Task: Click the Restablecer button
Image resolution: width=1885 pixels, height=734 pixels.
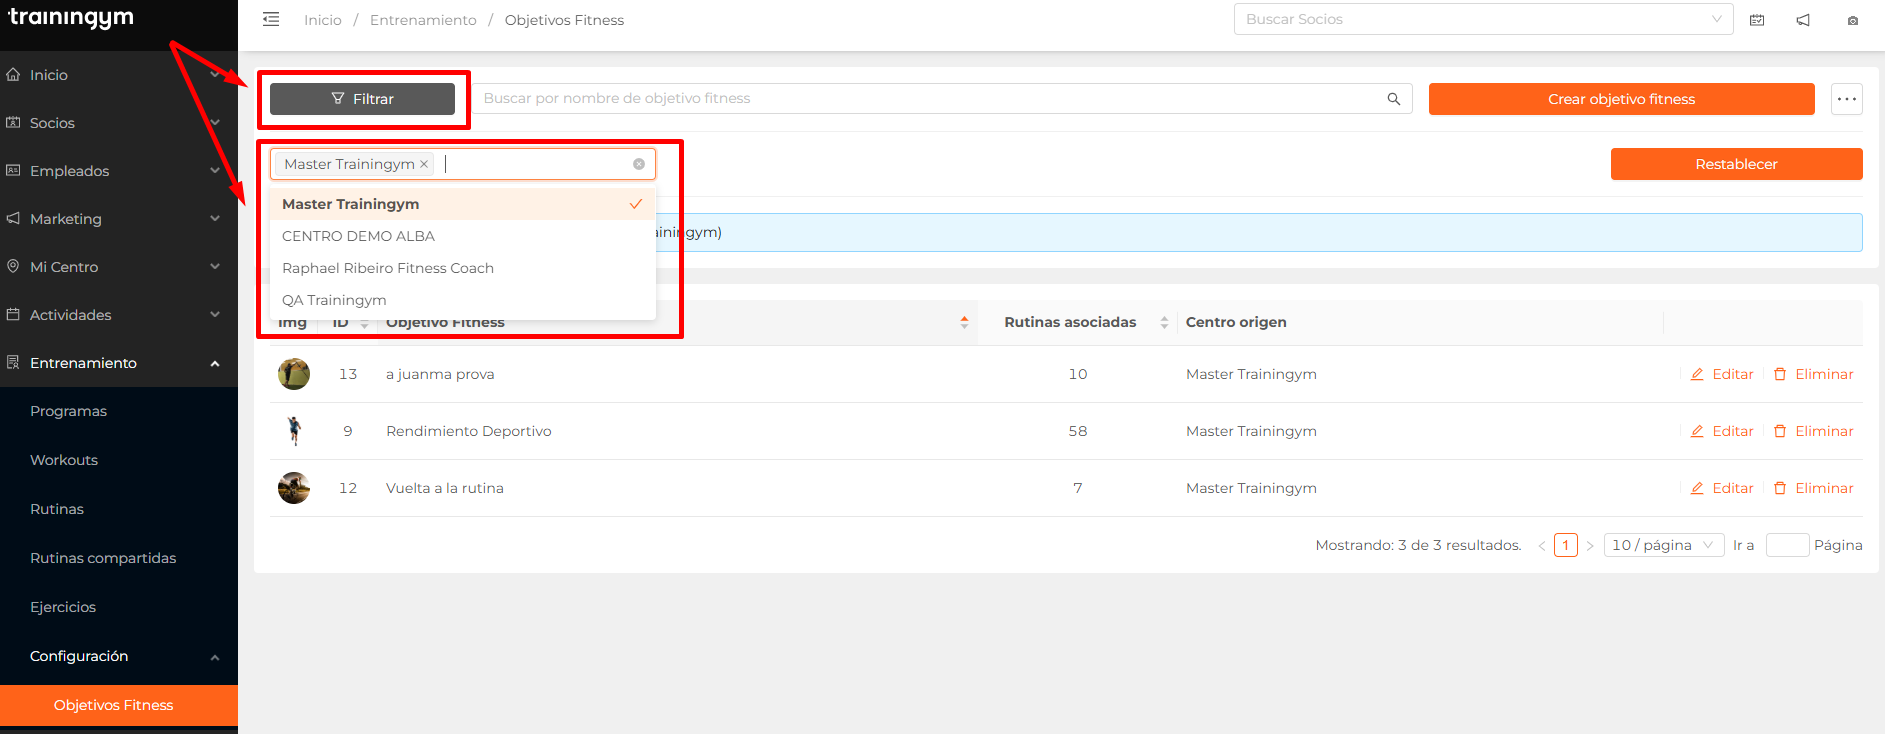Action: coord(1736,164)
